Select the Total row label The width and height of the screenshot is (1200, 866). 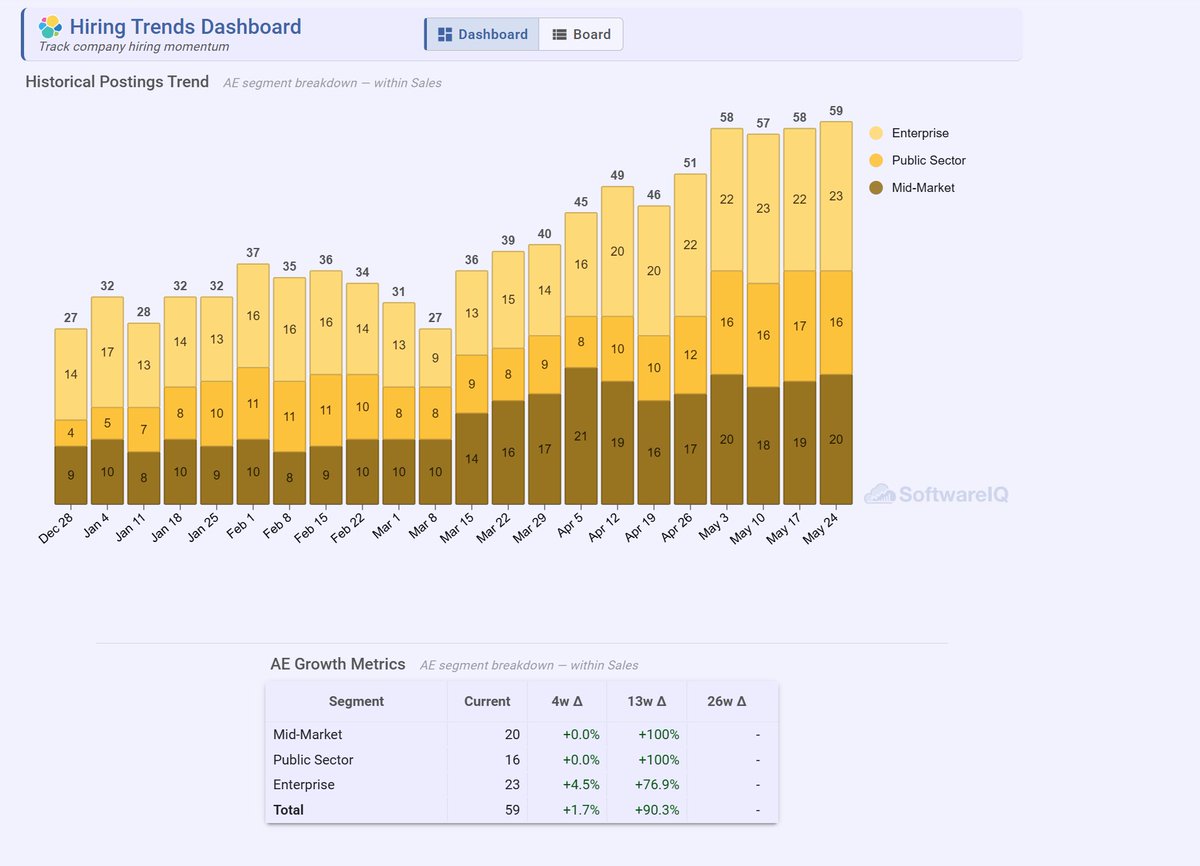pos(288,810)
